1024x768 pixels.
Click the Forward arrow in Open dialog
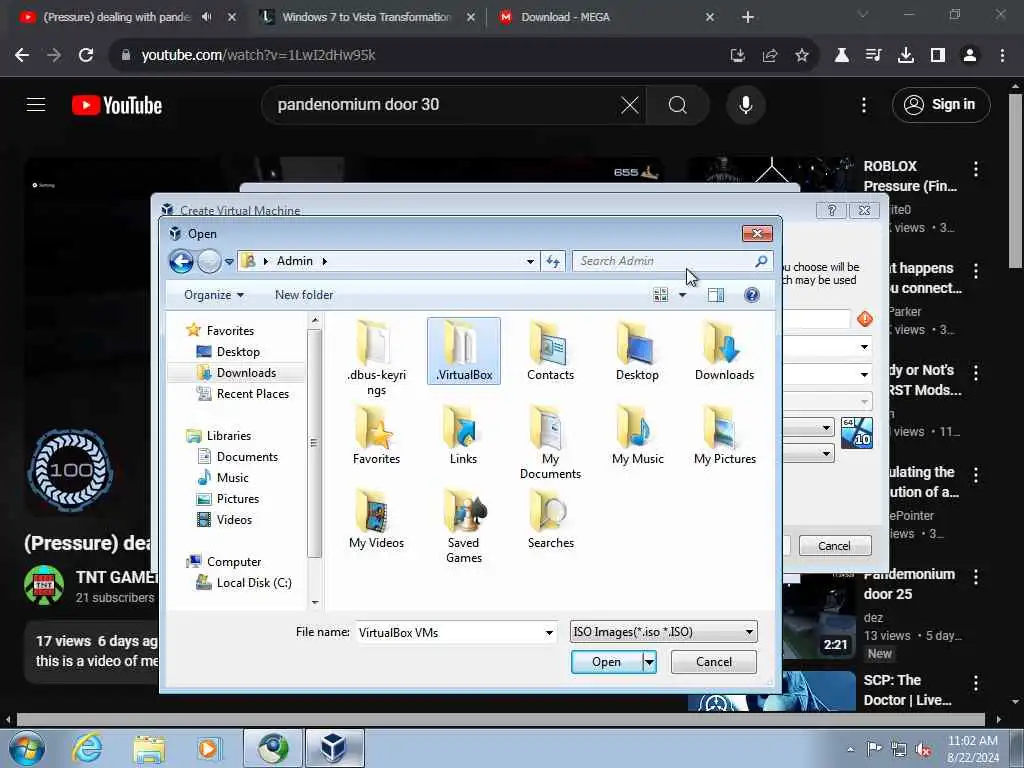[x=209, y=261]
